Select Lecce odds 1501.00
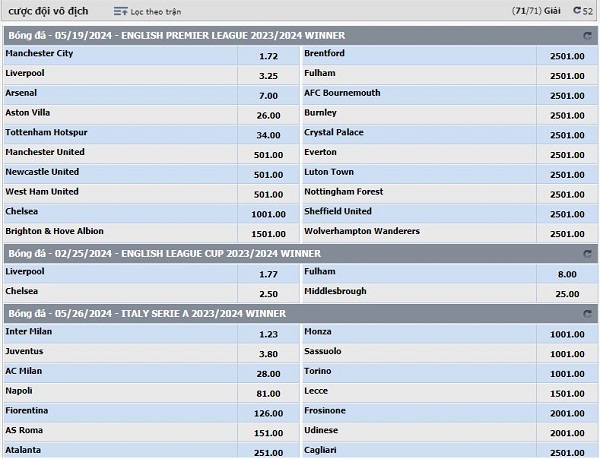The width and height of the screenshot is (600, 459). click(x=566, y=391)
